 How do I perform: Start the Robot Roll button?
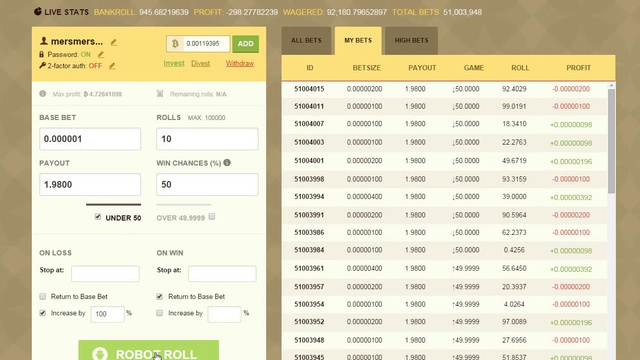[x=149, y=351]
